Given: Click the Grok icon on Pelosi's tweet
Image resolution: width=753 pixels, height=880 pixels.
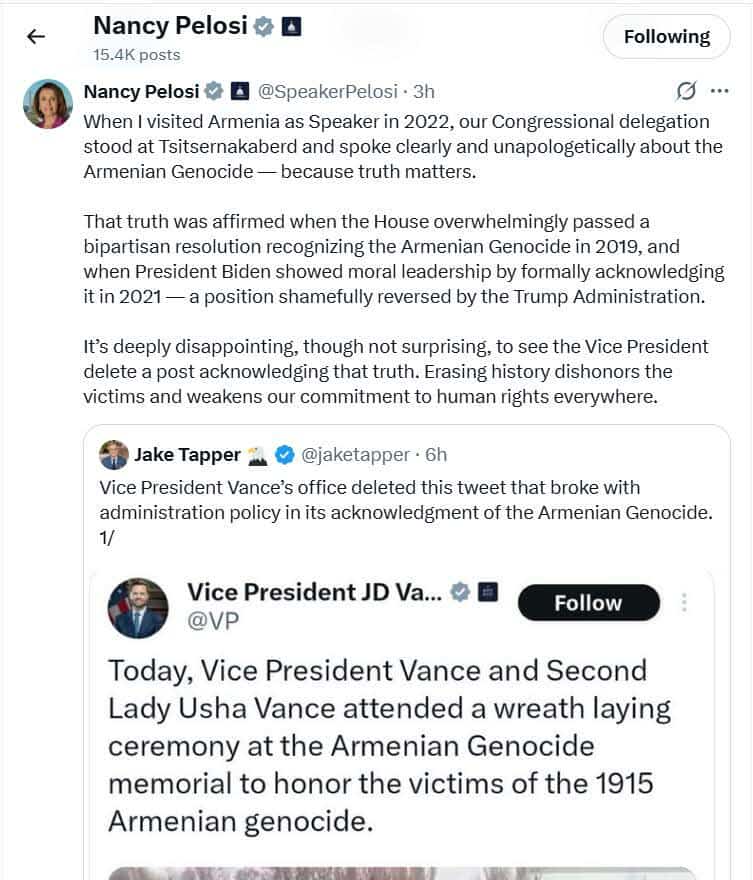Looking at the screenshot, I should coord(686,91).
